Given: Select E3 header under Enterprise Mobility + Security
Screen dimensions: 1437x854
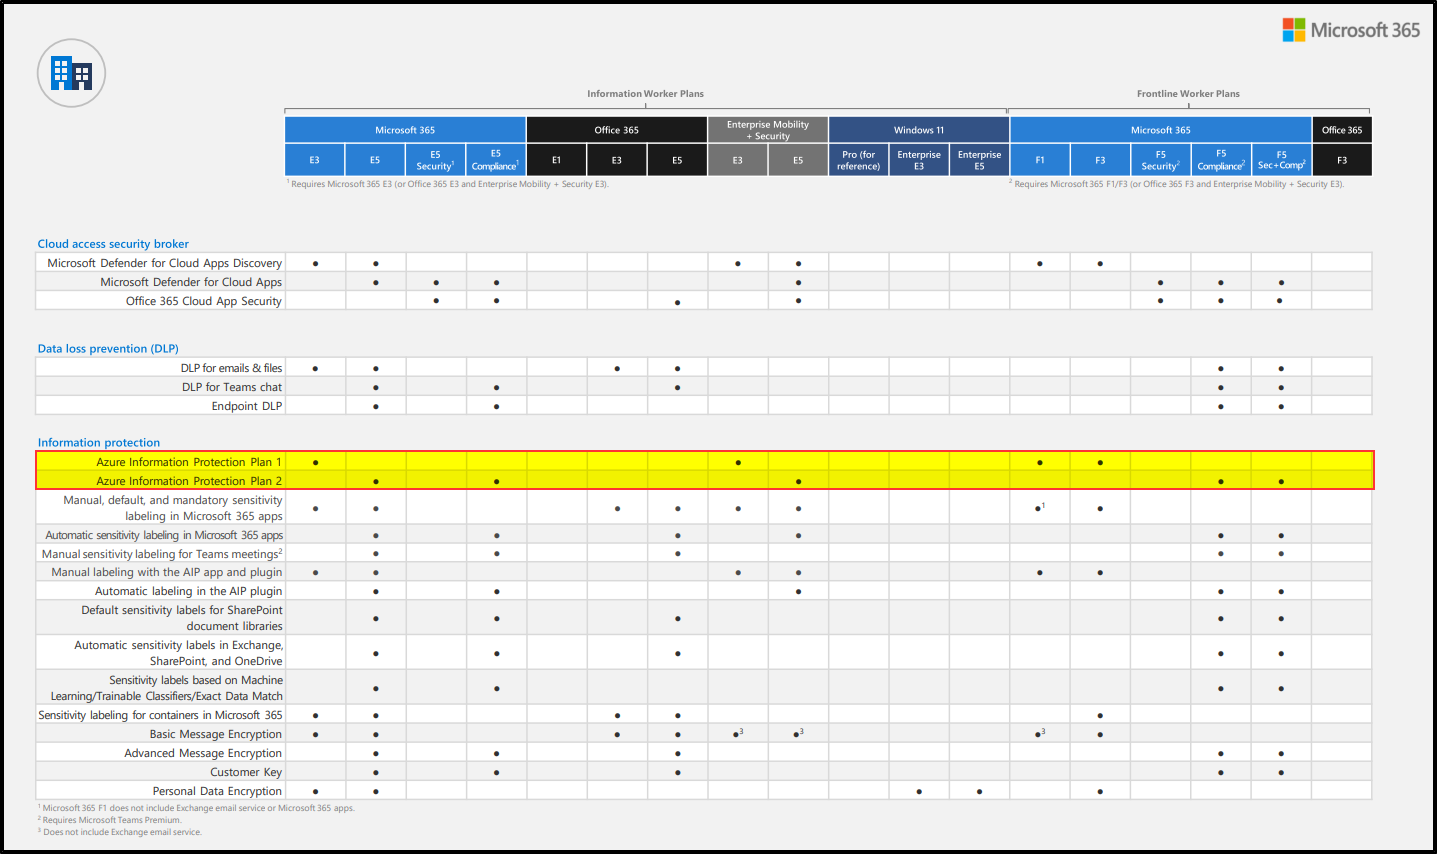Looking at the screenshot, I should coord(738,160).
